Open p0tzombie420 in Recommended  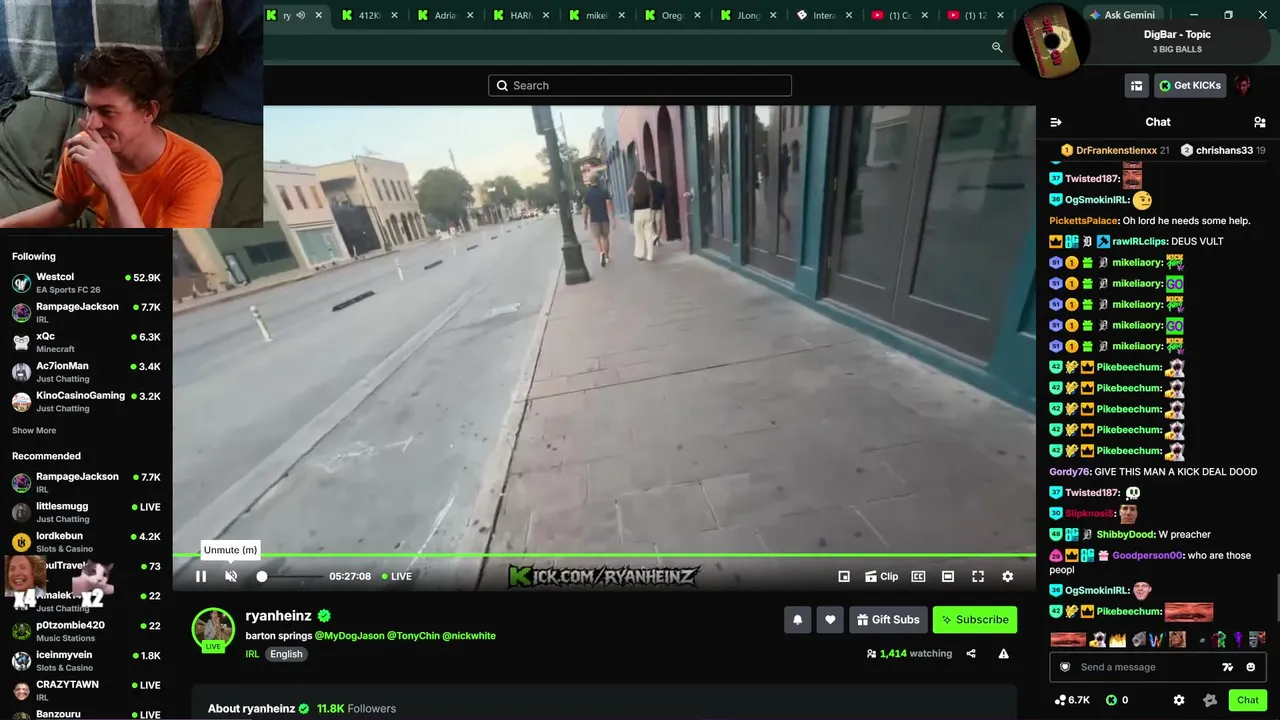pos(86,631)
